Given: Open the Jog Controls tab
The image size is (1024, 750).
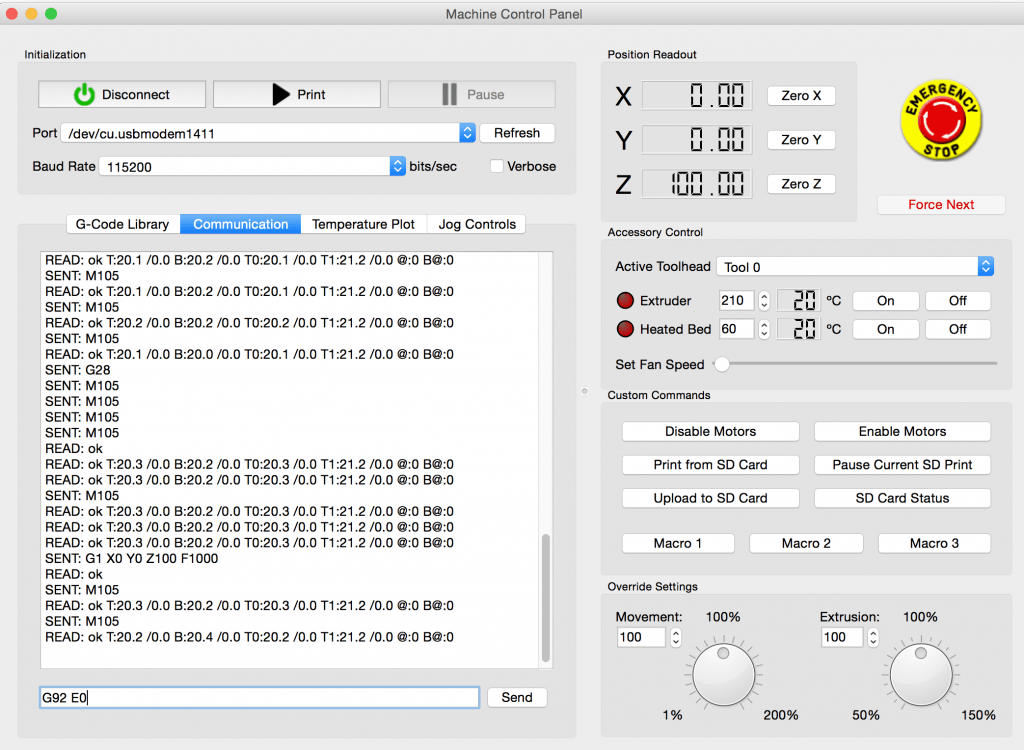Looking at the screenshot, I should [476, 224].
